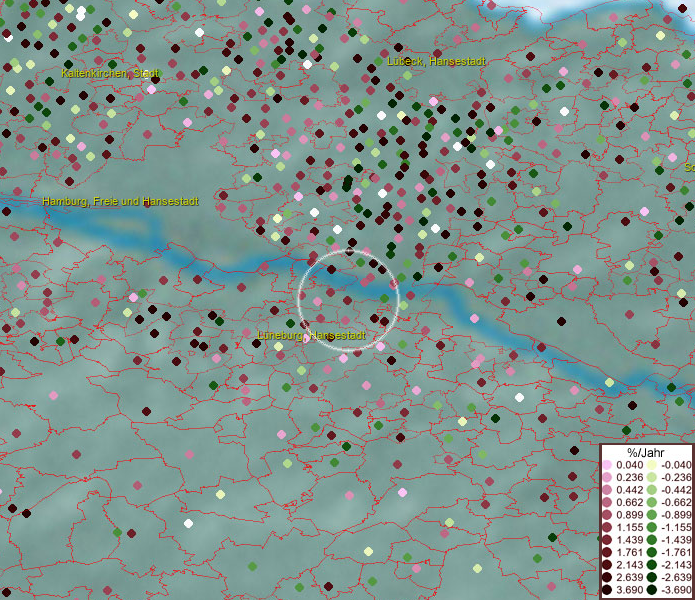Select the 2.639 legend value
The width and height of the screenshot is (695, 600).
629,578
